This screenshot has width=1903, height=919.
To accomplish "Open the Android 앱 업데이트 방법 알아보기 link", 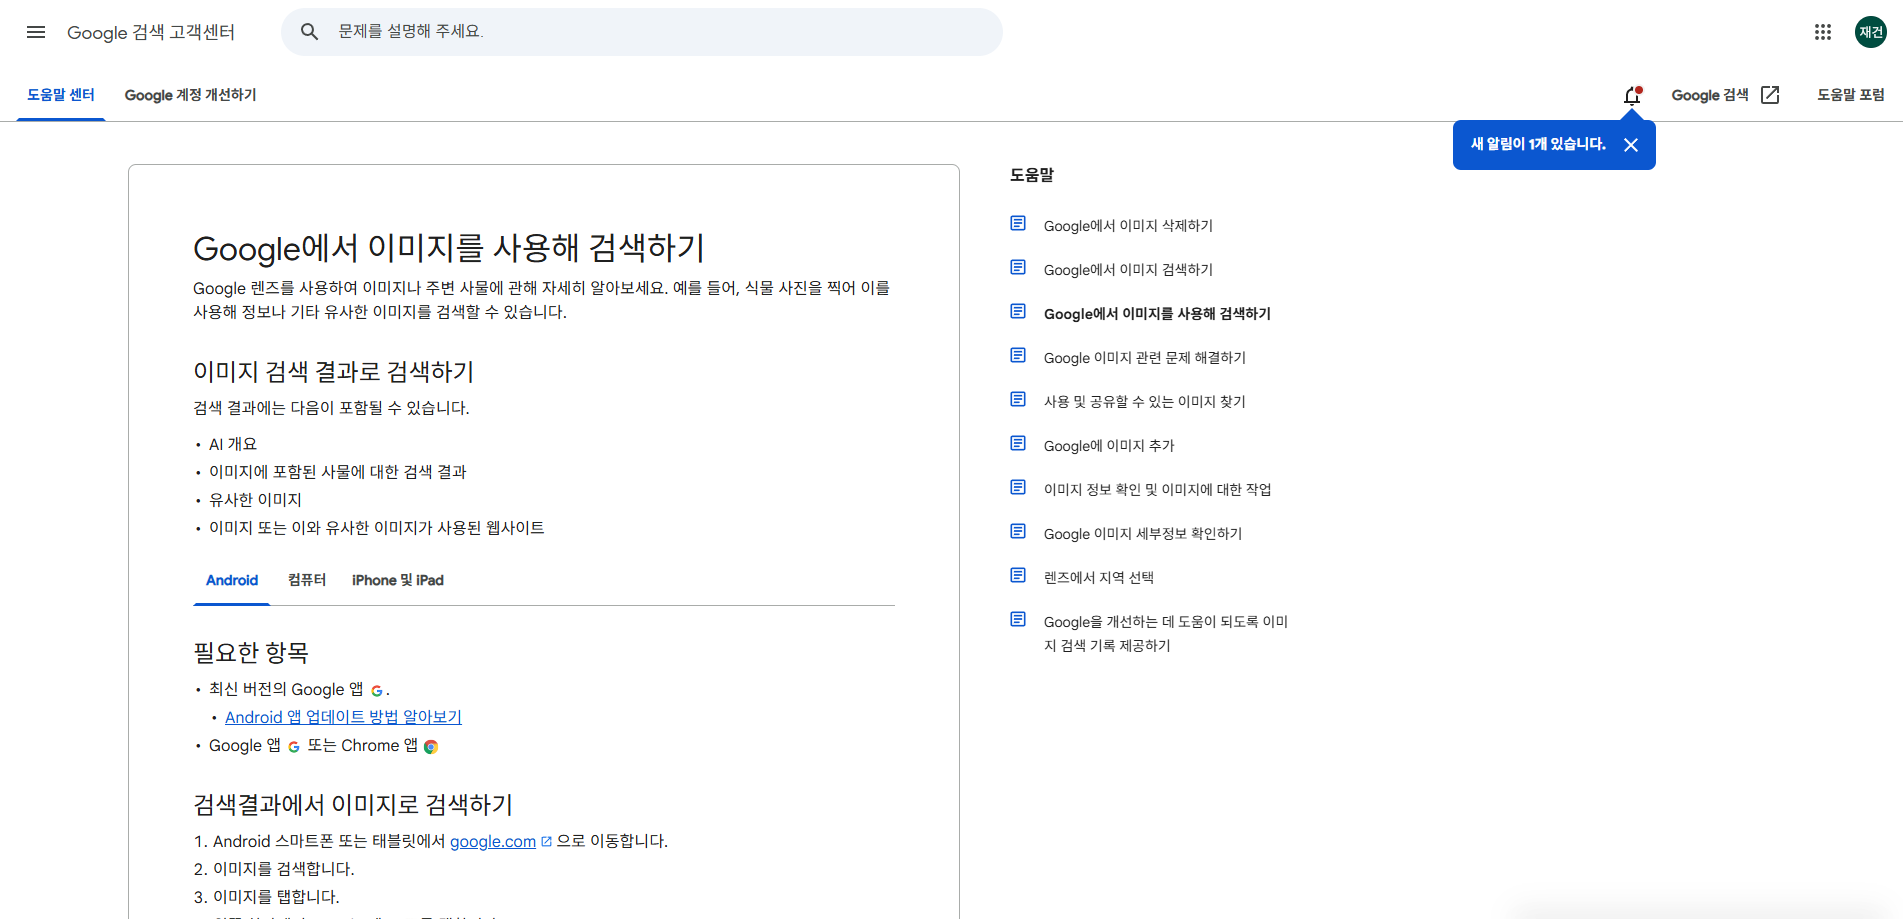I will 343,717.
